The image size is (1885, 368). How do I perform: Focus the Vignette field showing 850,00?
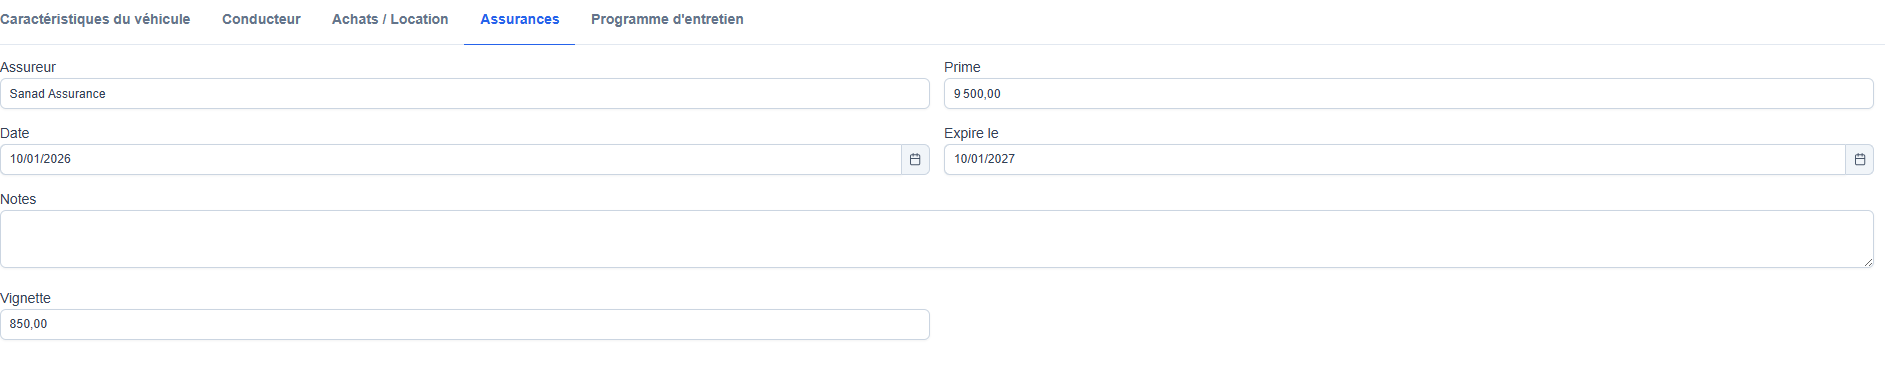click(x=465, y=324)
